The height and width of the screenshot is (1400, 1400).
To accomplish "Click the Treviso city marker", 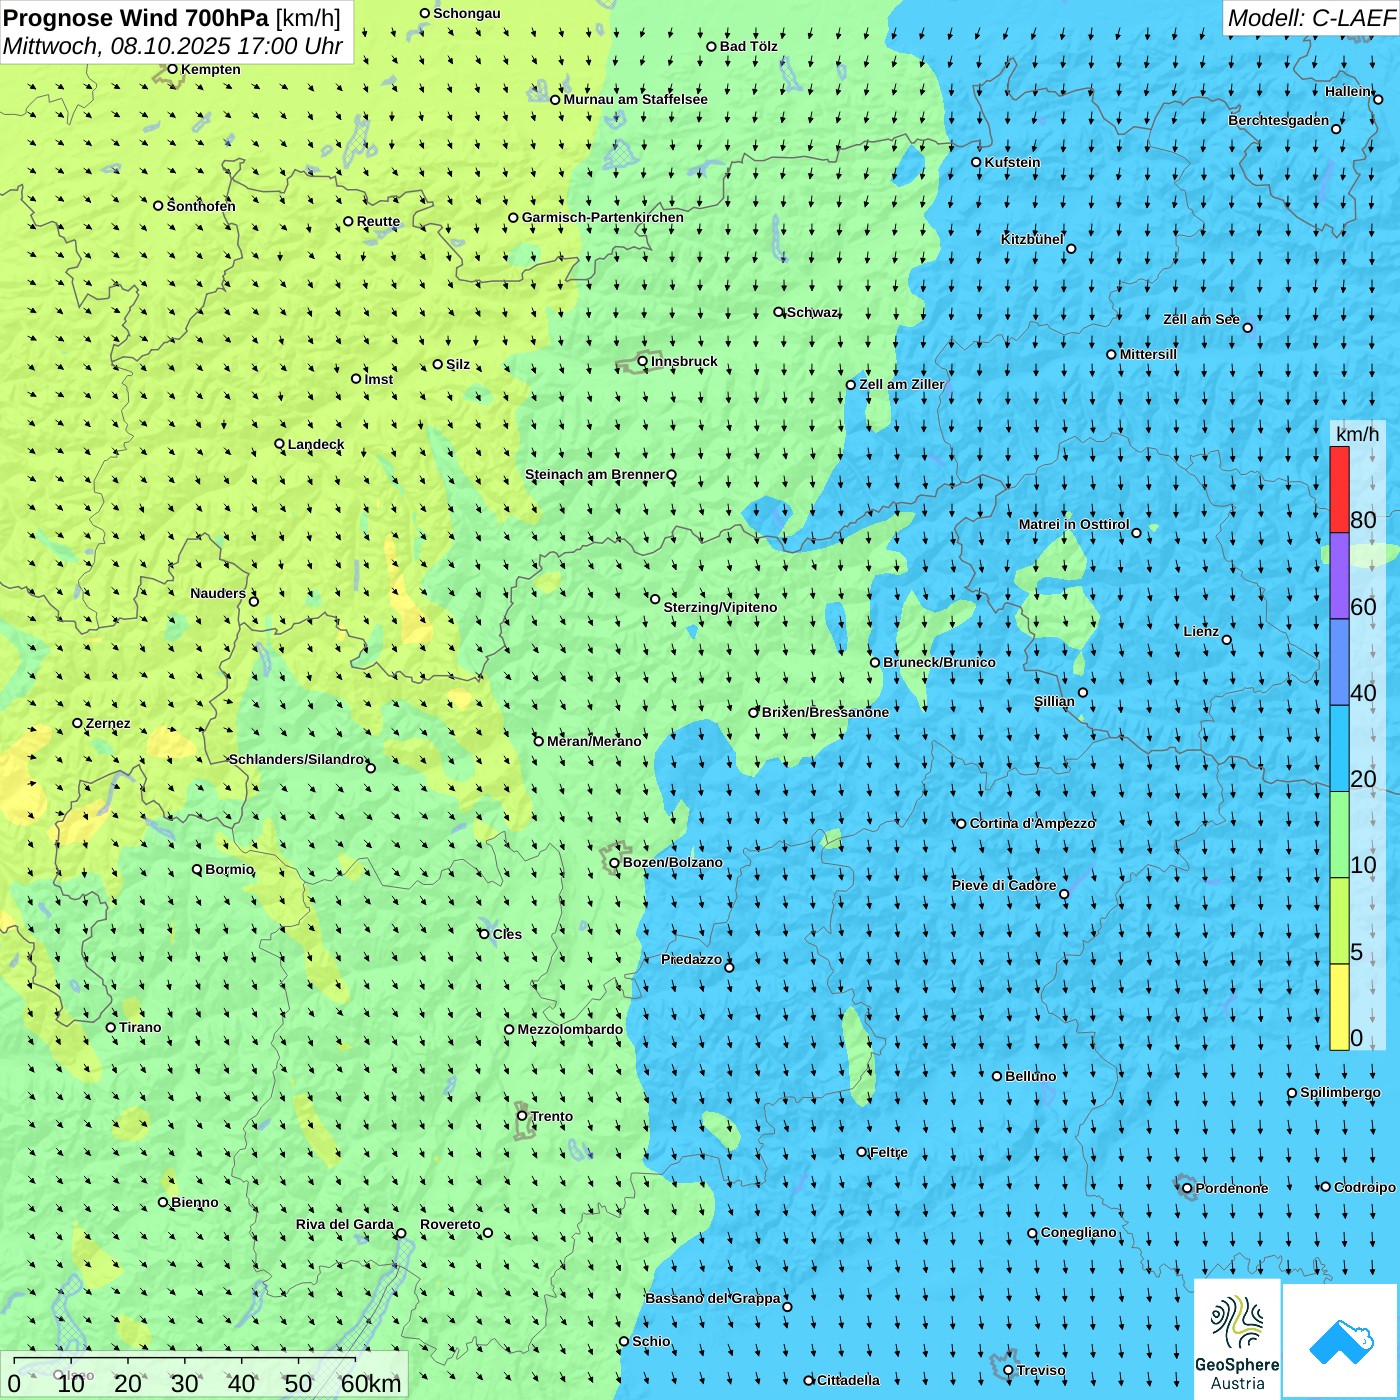I will click(x=1008, y=1370).
